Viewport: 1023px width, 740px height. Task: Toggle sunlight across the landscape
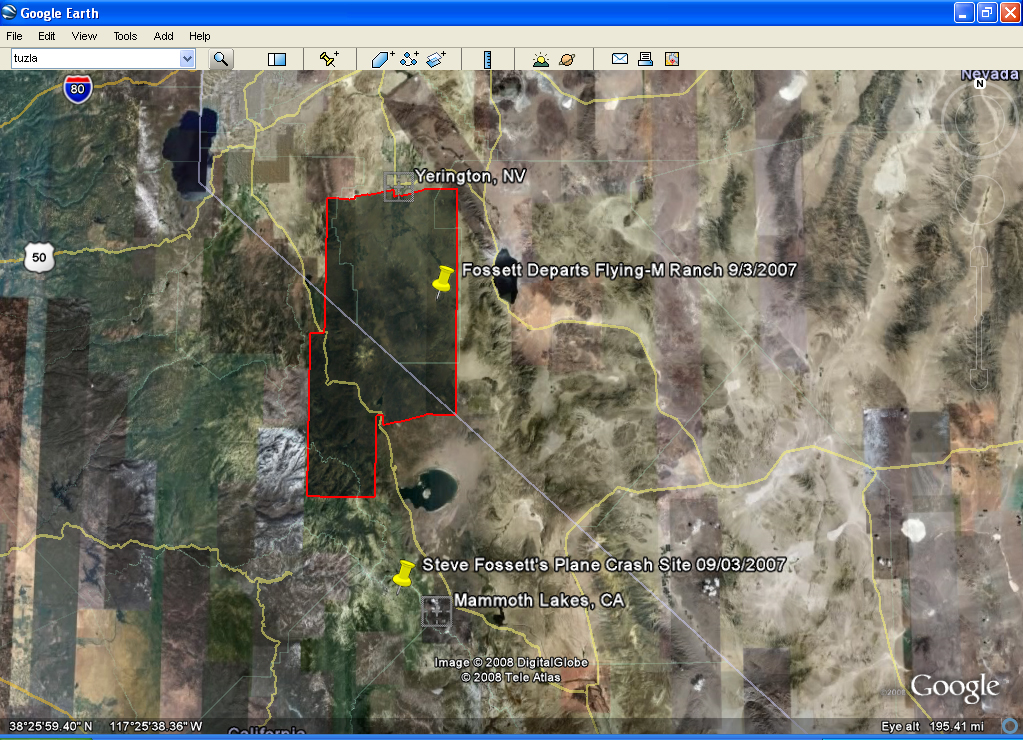[541, 60]
